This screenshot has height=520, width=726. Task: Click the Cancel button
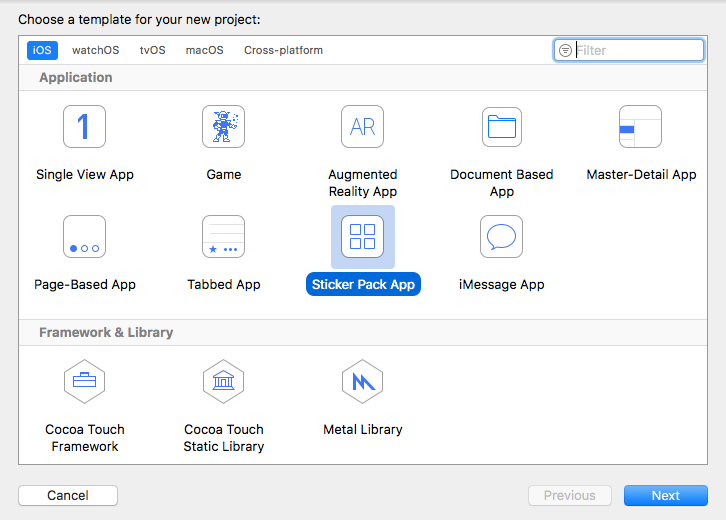coord(68,495)
